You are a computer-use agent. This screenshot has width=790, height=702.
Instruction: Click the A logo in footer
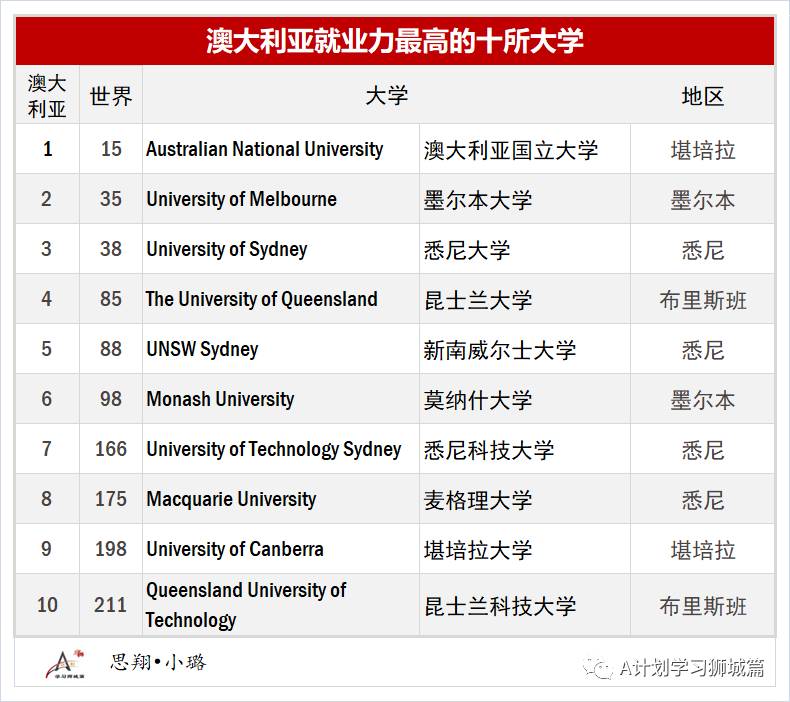coord(64,664)
